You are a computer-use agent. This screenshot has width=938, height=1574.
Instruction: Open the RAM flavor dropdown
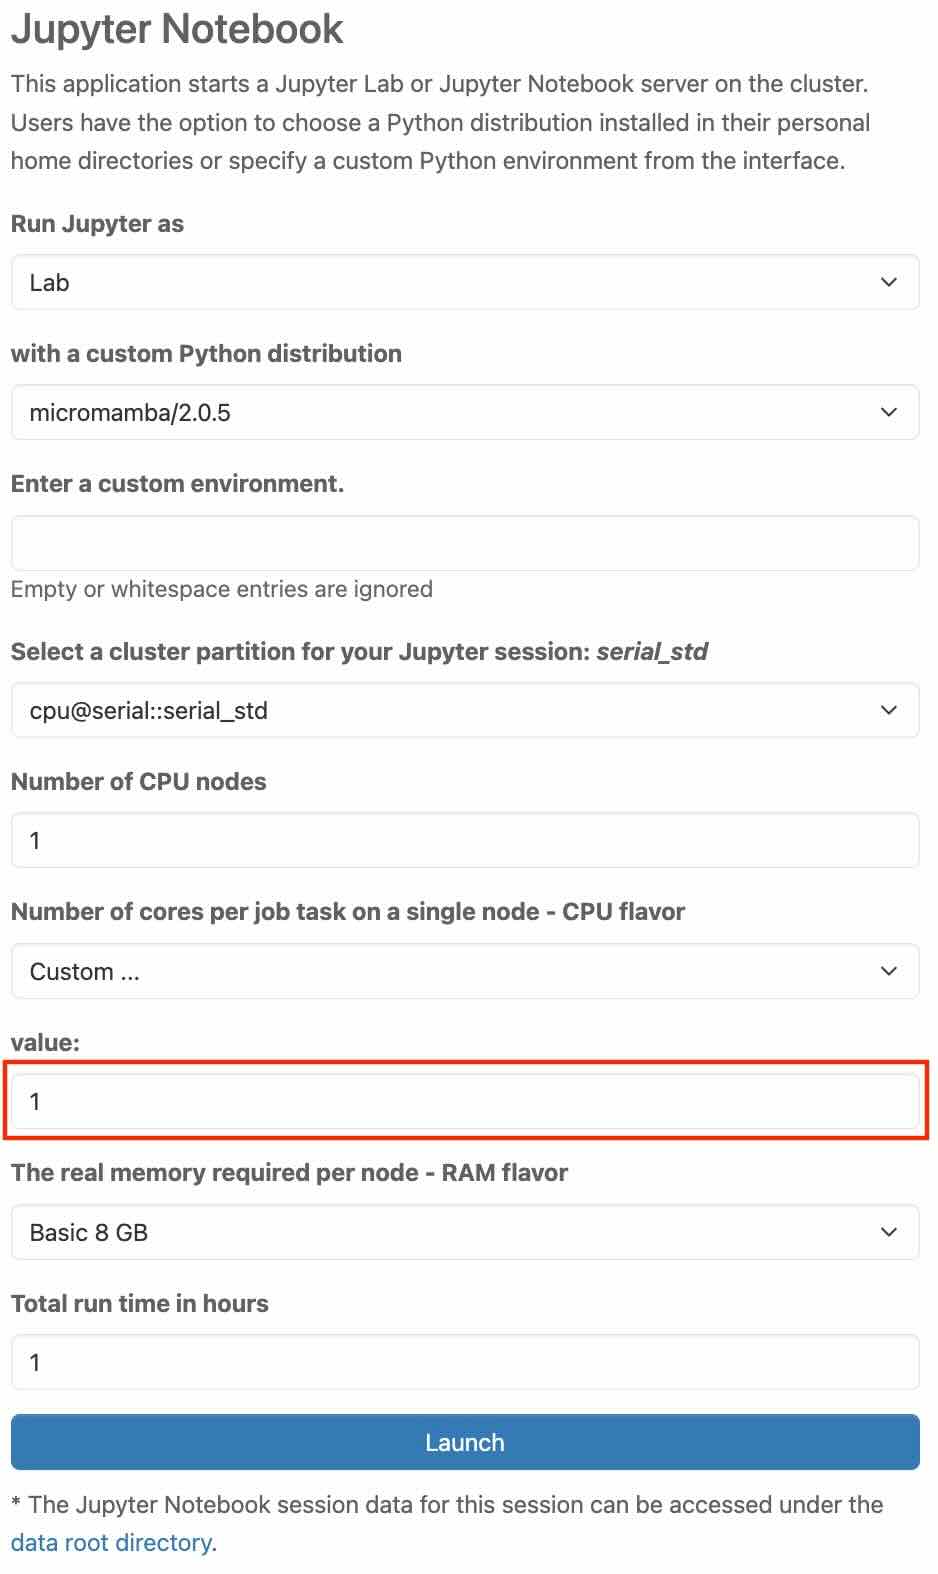[x=450, y=1232]
